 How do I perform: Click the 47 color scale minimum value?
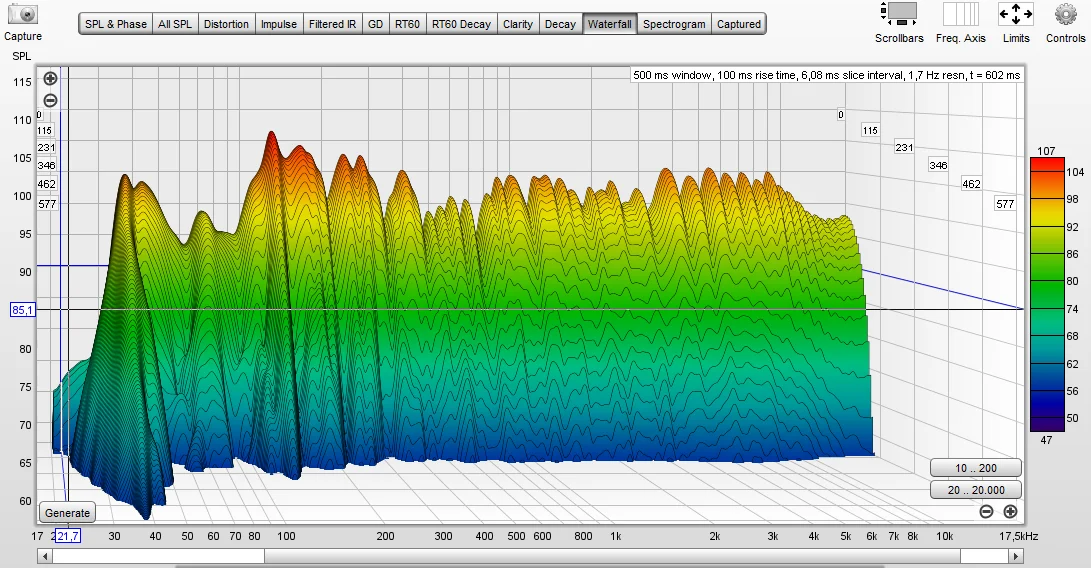tap(1046, 440)
